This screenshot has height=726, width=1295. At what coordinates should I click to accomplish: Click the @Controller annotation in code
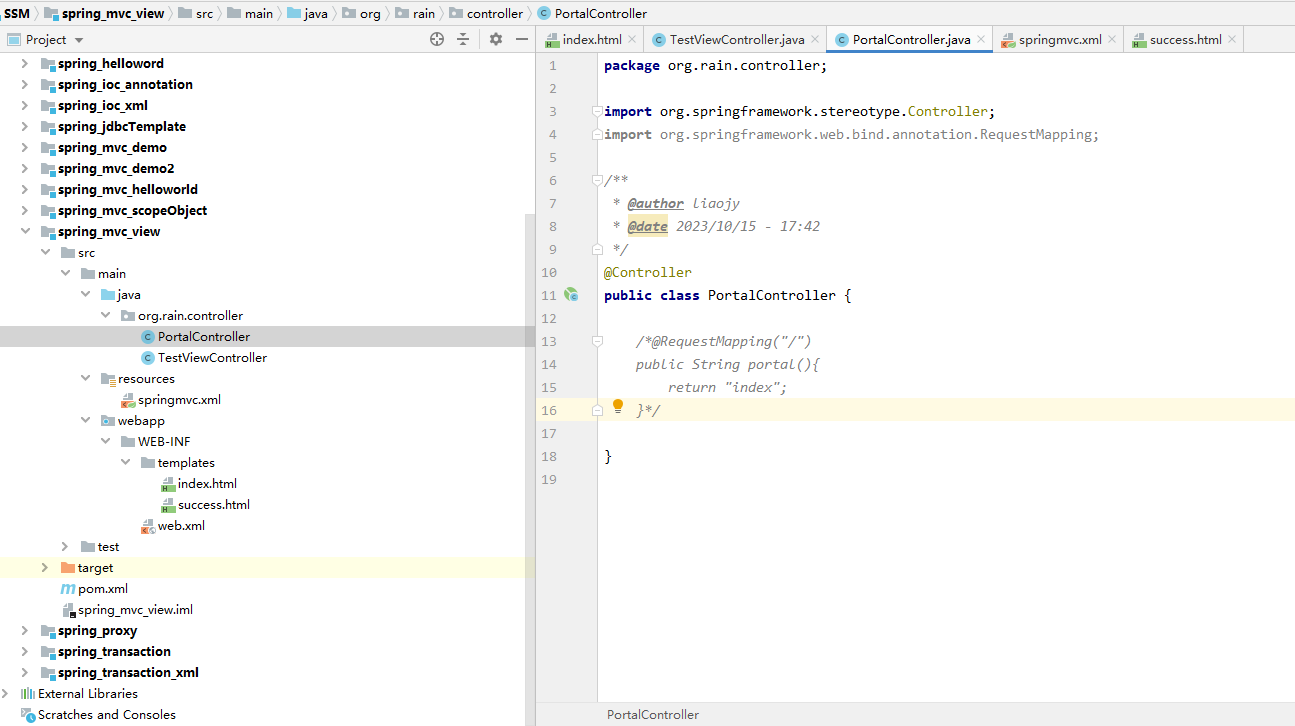point(648,272)
